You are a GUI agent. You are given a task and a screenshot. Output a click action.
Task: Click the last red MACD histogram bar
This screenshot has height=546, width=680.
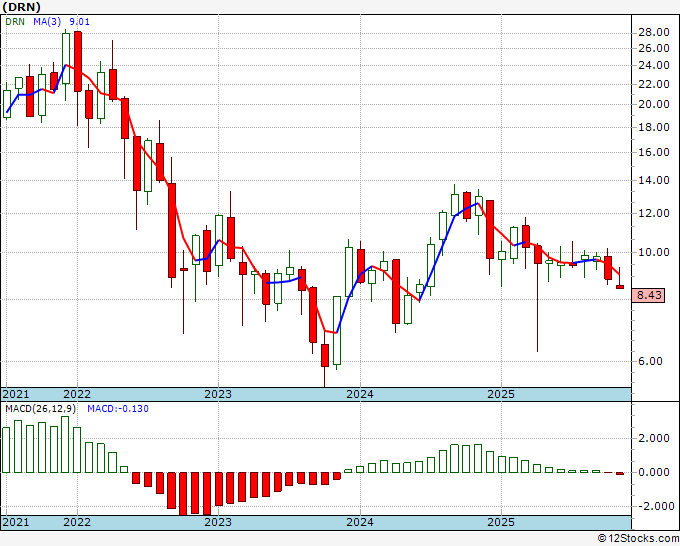620,473
